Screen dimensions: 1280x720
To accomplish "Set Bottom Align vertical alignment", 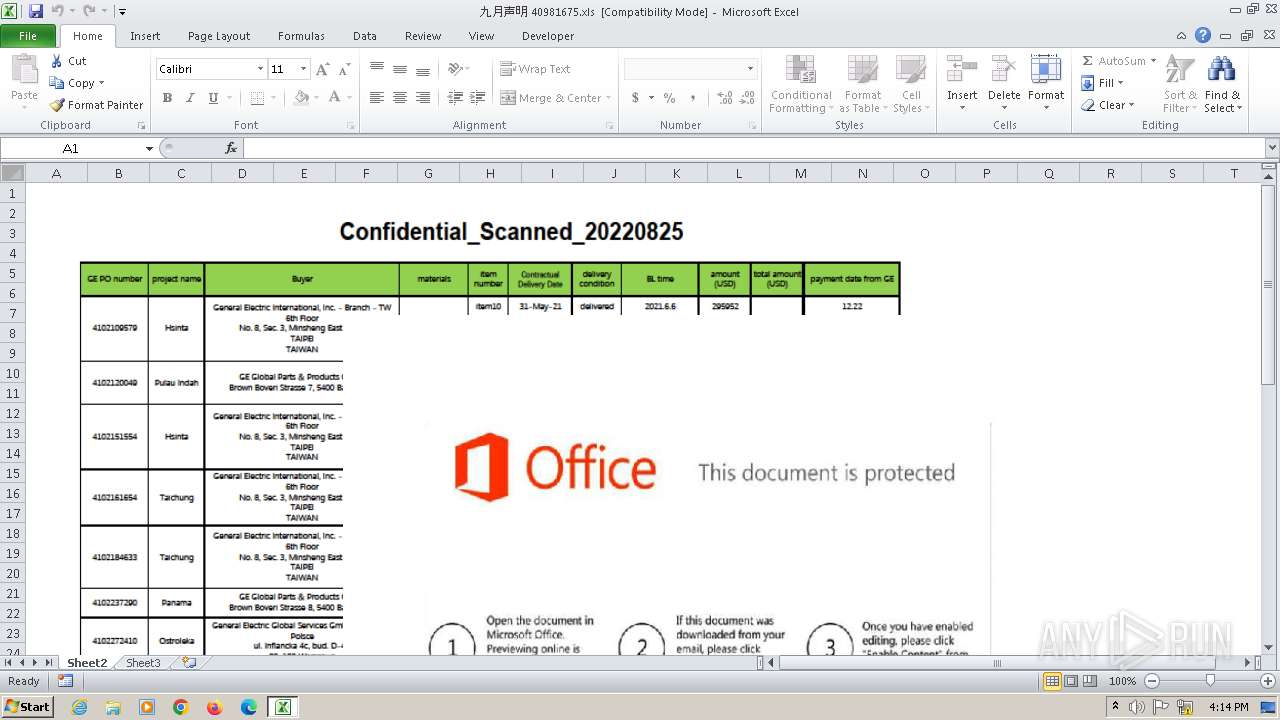I will [x=423, y=69].
